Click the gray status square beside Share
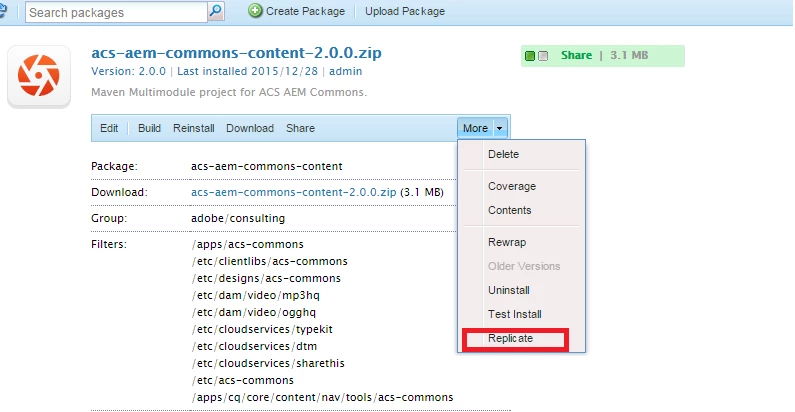795x412 pixels. 543,56
